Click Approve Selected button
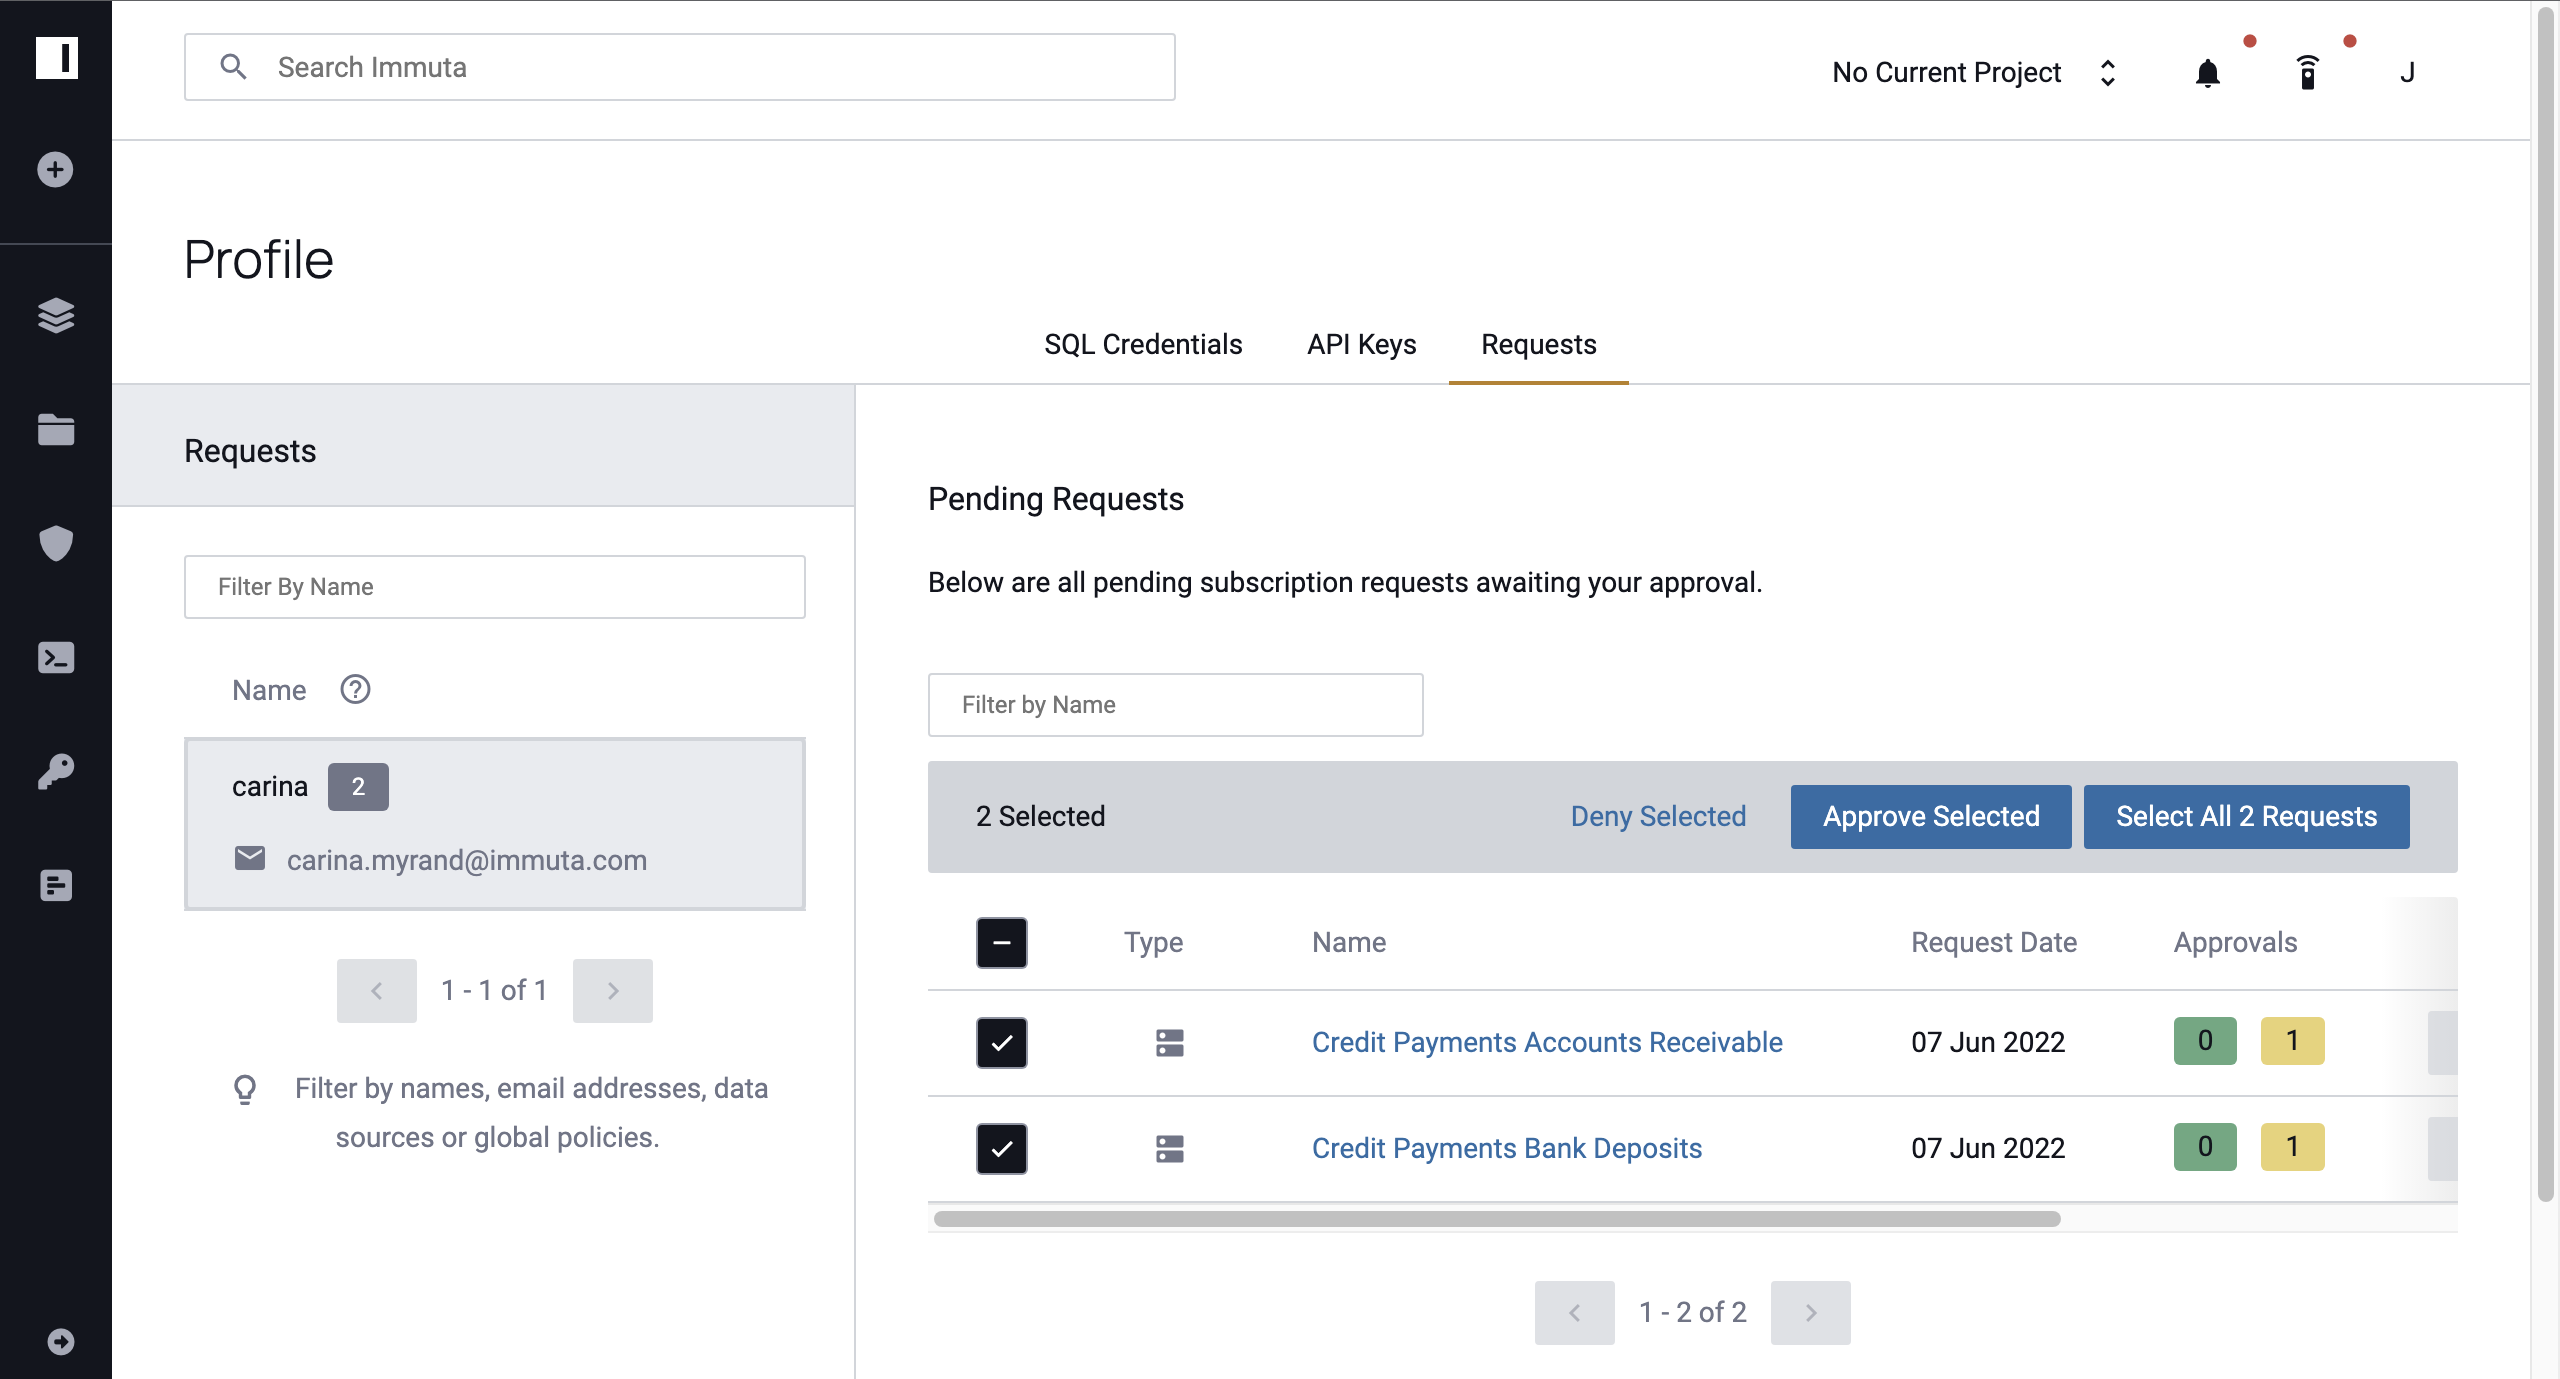The image size is (2560, 1379). pyautogui.click(x=1932, y=815)
